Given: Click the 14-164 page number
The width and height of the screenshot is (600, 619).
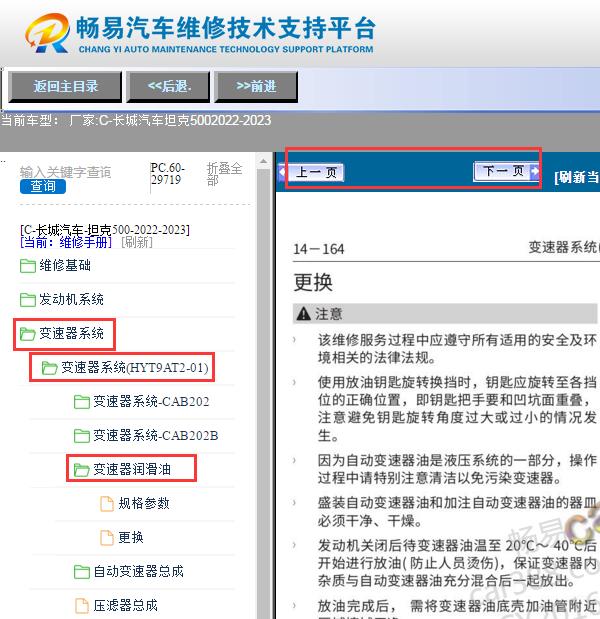Looking at the screenshot, I should pyautogui.click(x=319, y=249).
